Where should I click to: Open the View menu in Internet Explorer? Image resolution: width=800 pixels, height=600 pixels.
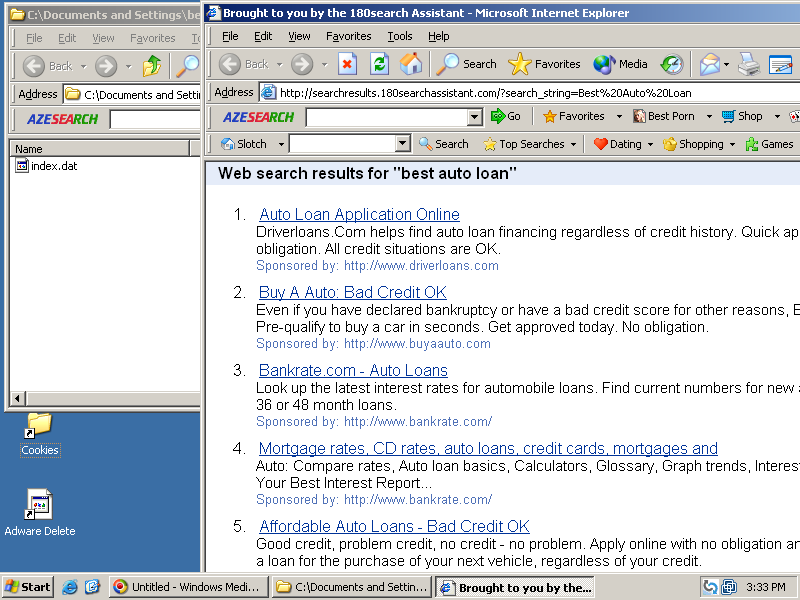(299, 36)
